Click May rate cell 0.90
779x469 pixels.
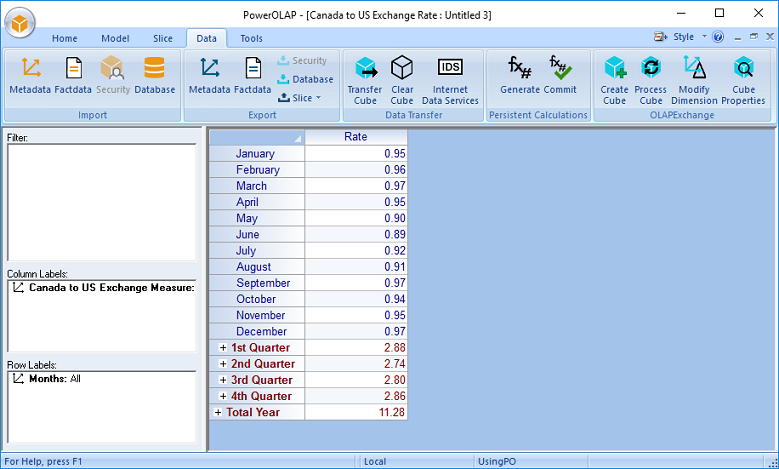[x=356, y=218]
